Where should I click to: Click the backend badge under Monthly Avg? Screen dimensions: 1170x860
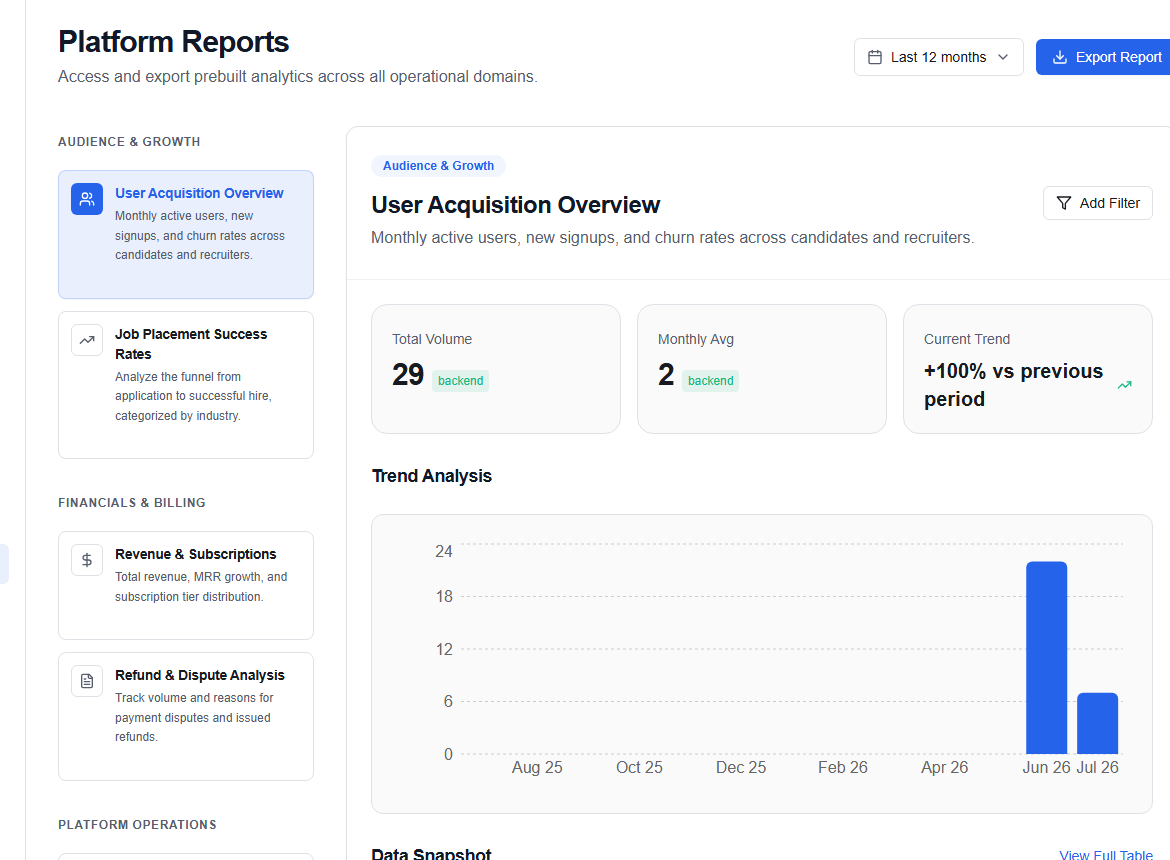pos(710,380)
